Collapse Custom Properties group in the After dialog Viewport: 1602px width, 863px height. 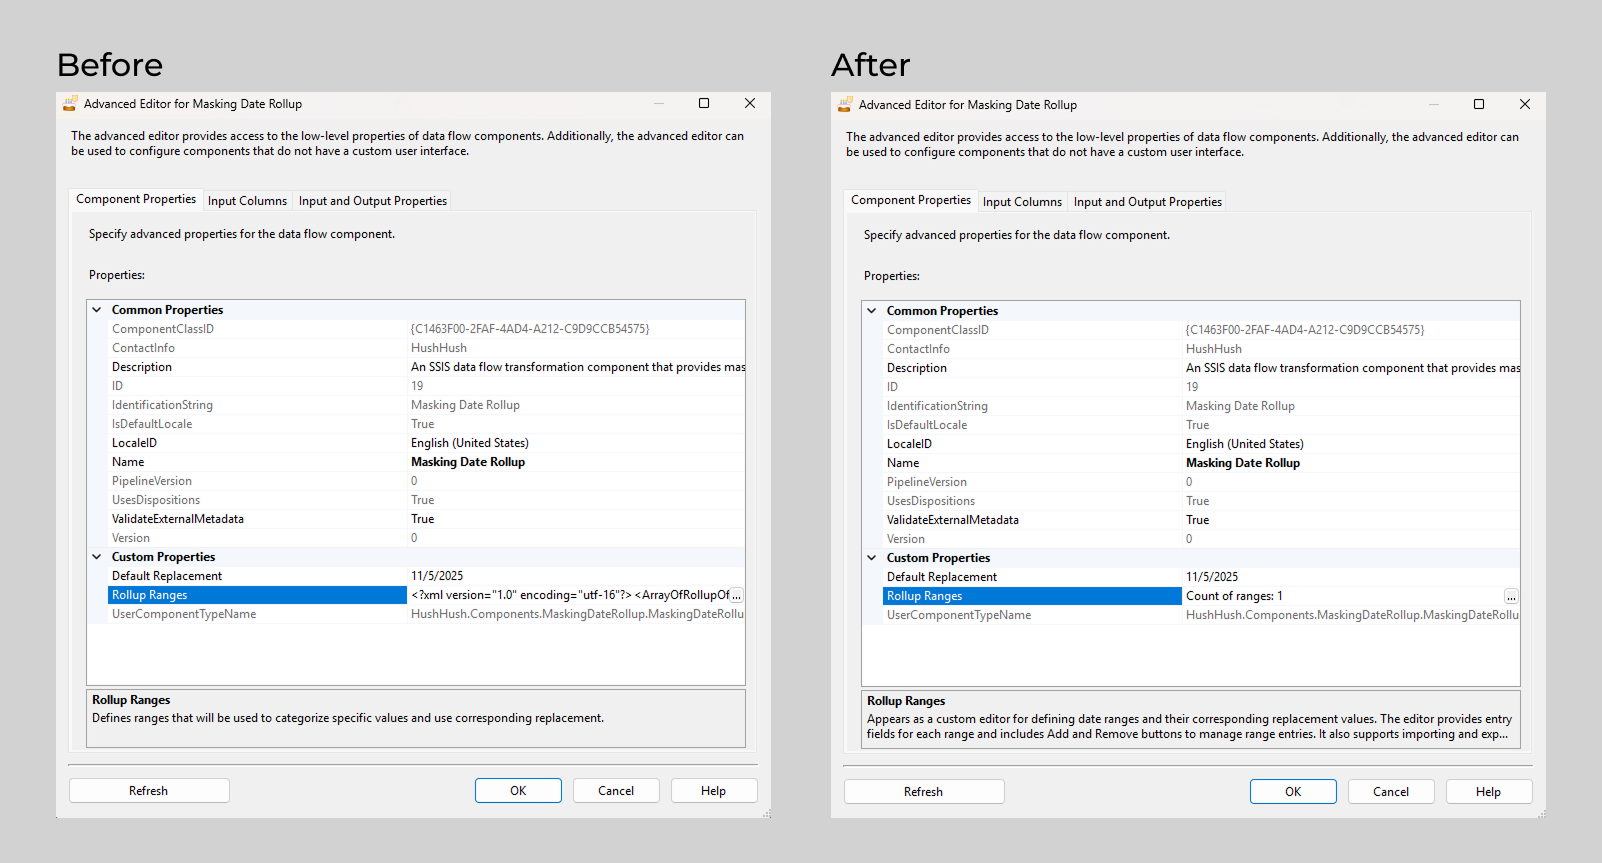coord(872,558)
